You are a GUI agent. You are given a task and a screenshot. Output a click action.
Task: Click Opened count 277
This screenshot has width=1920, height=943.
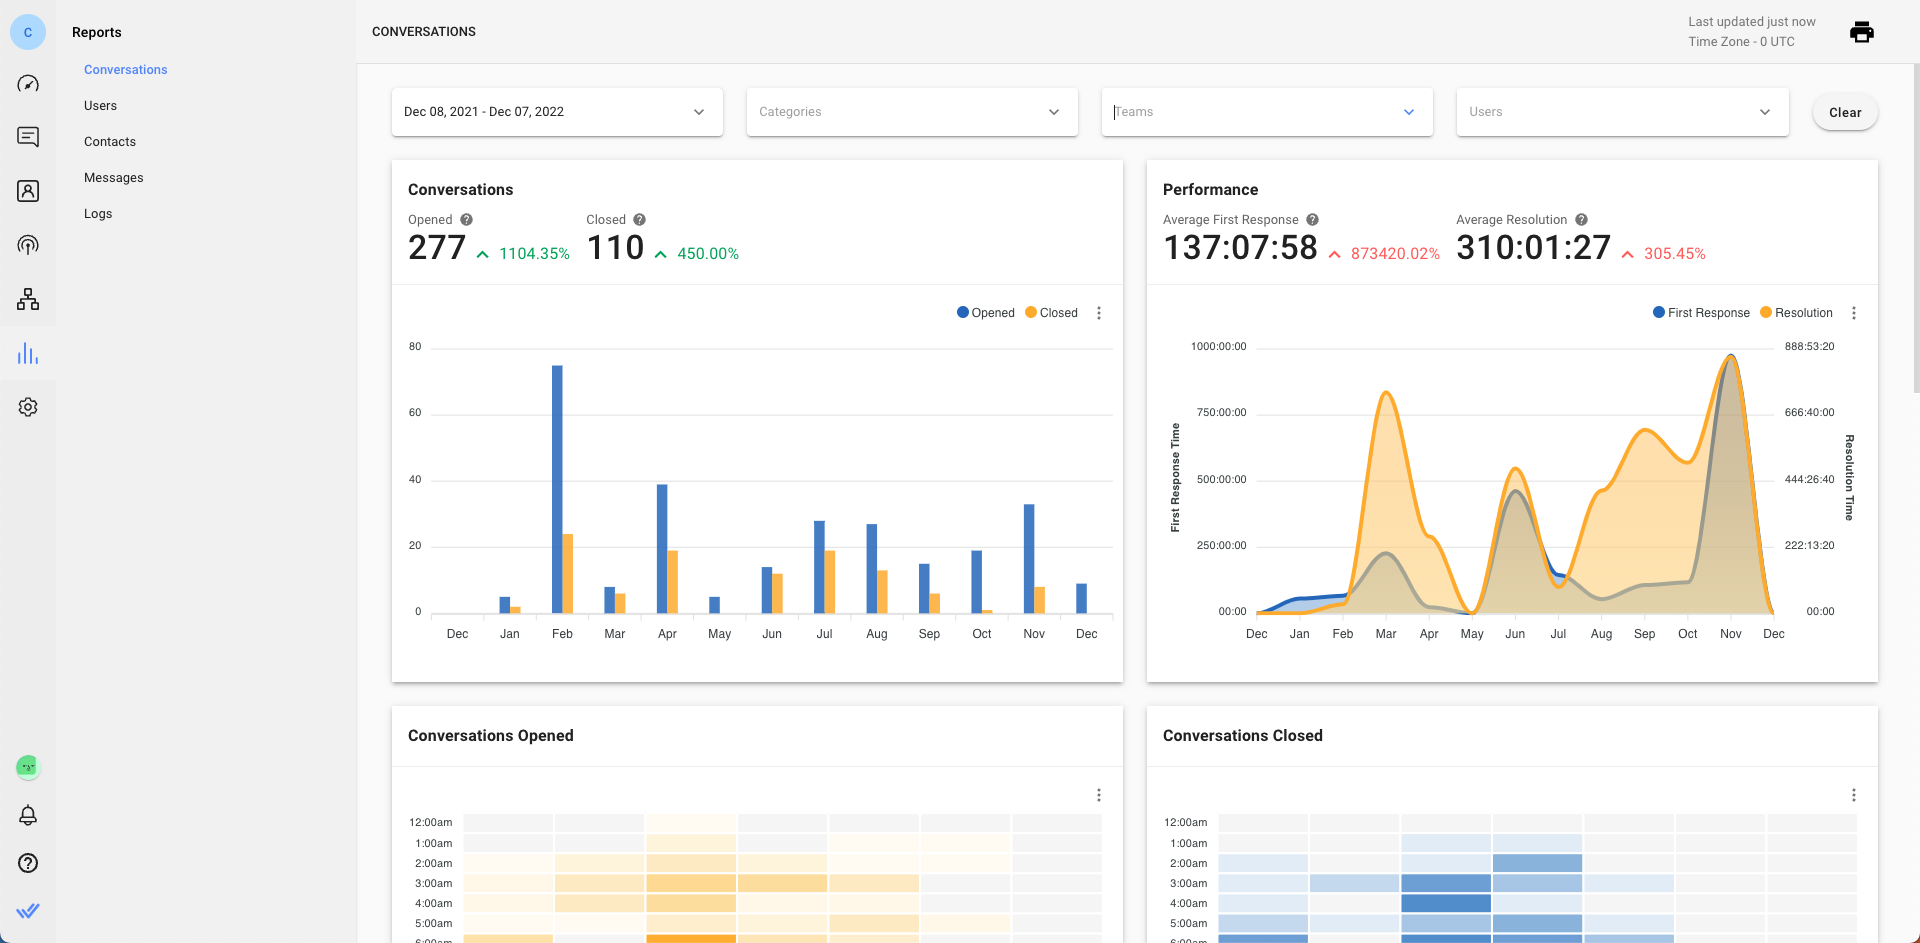pyautogui.click(x=437, y=248)
